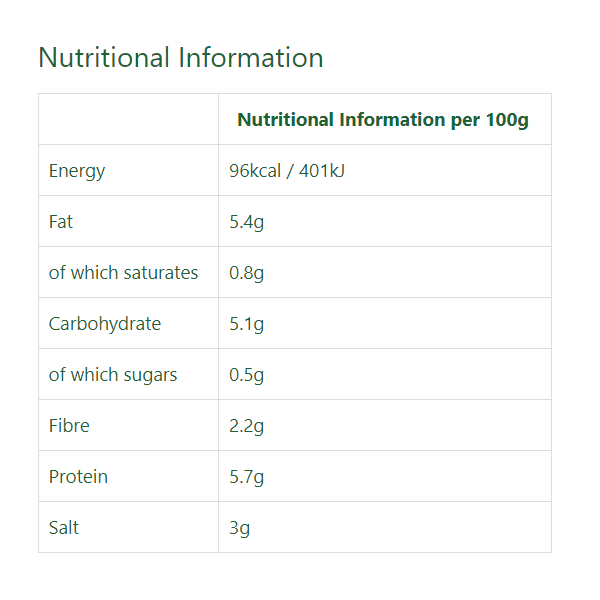
Task: Click the Protein row label
Action: pos(78,477)
